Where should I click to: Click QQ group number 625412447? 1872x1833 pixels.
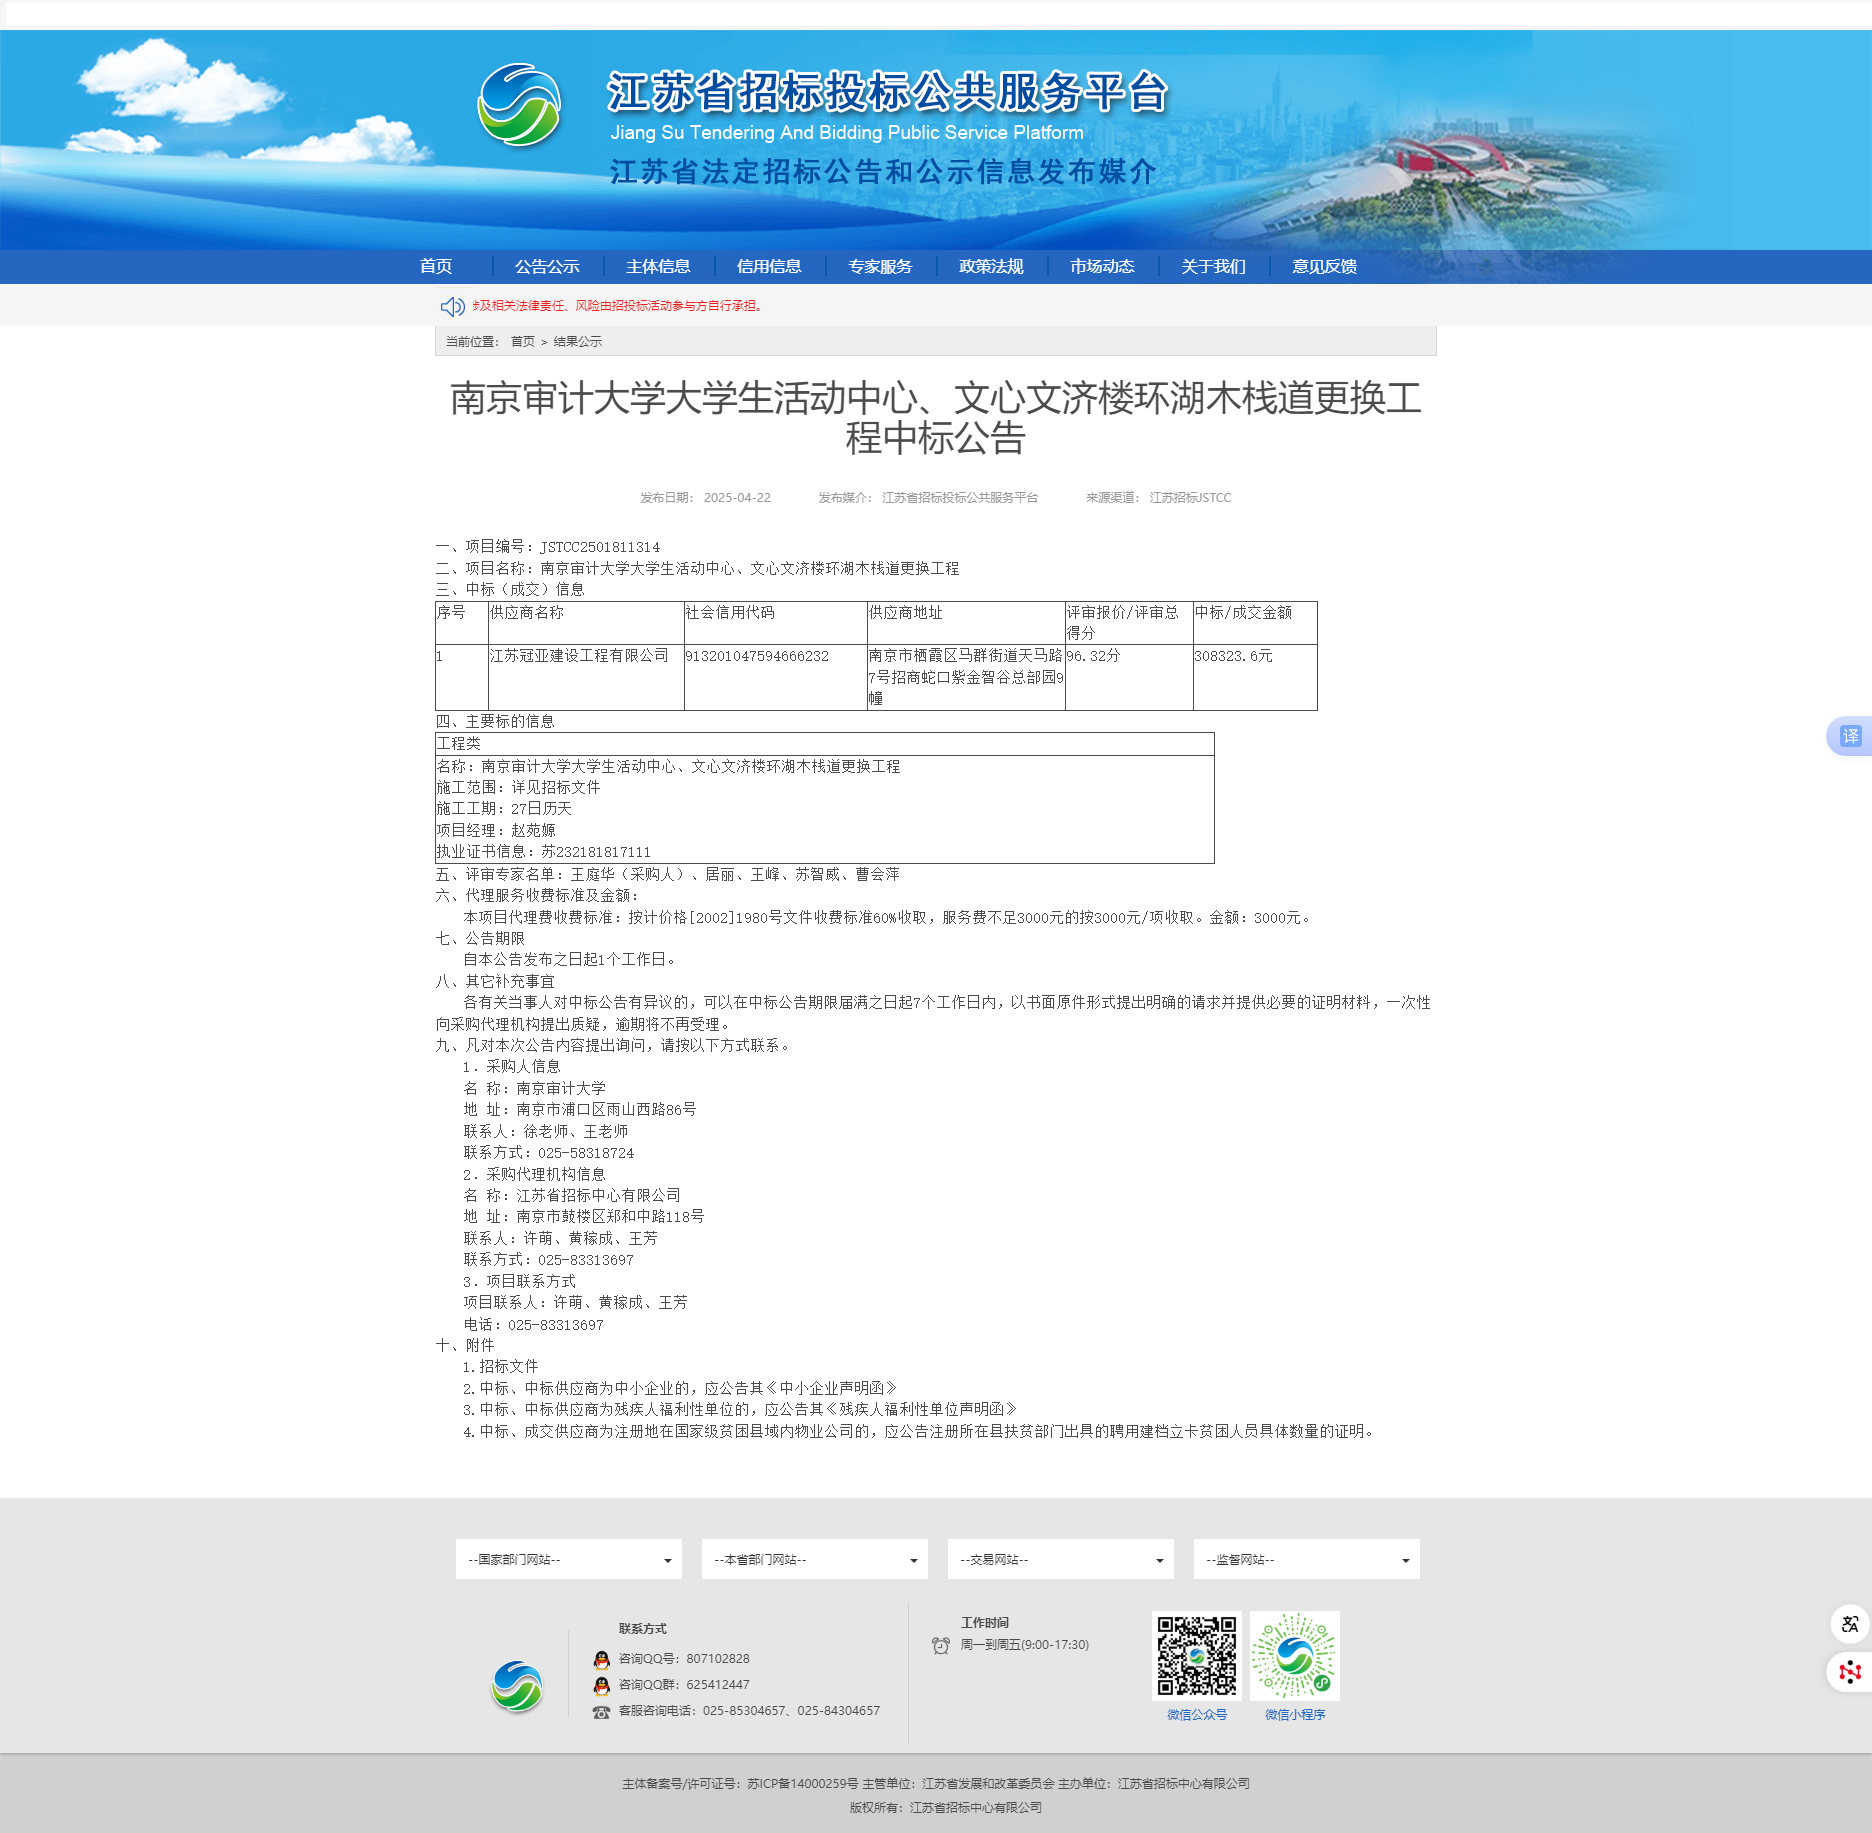point(718,1685)
